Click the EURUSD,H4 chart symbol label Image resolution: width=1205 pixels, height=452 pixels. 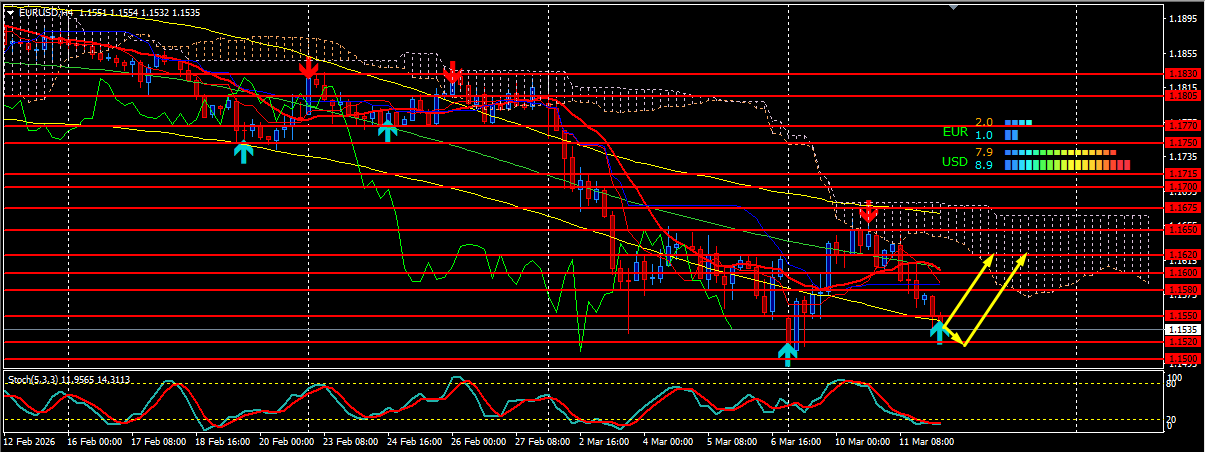pos(47,12)
